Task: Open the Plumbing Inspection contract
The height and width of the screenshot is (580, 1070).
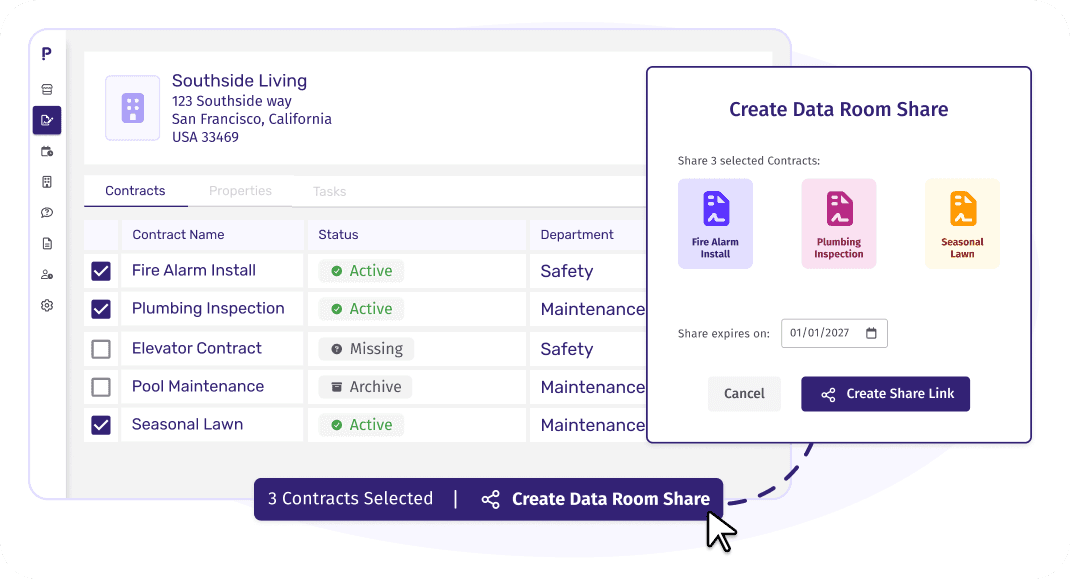Action: [x=208, y=308]
